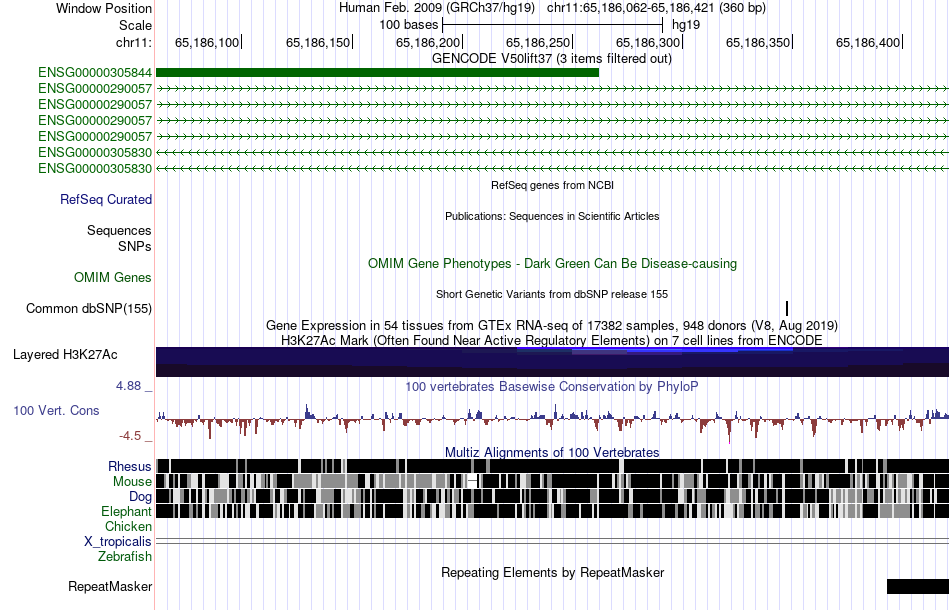Click the OMIM Genes track label

[x=113, y=277]
